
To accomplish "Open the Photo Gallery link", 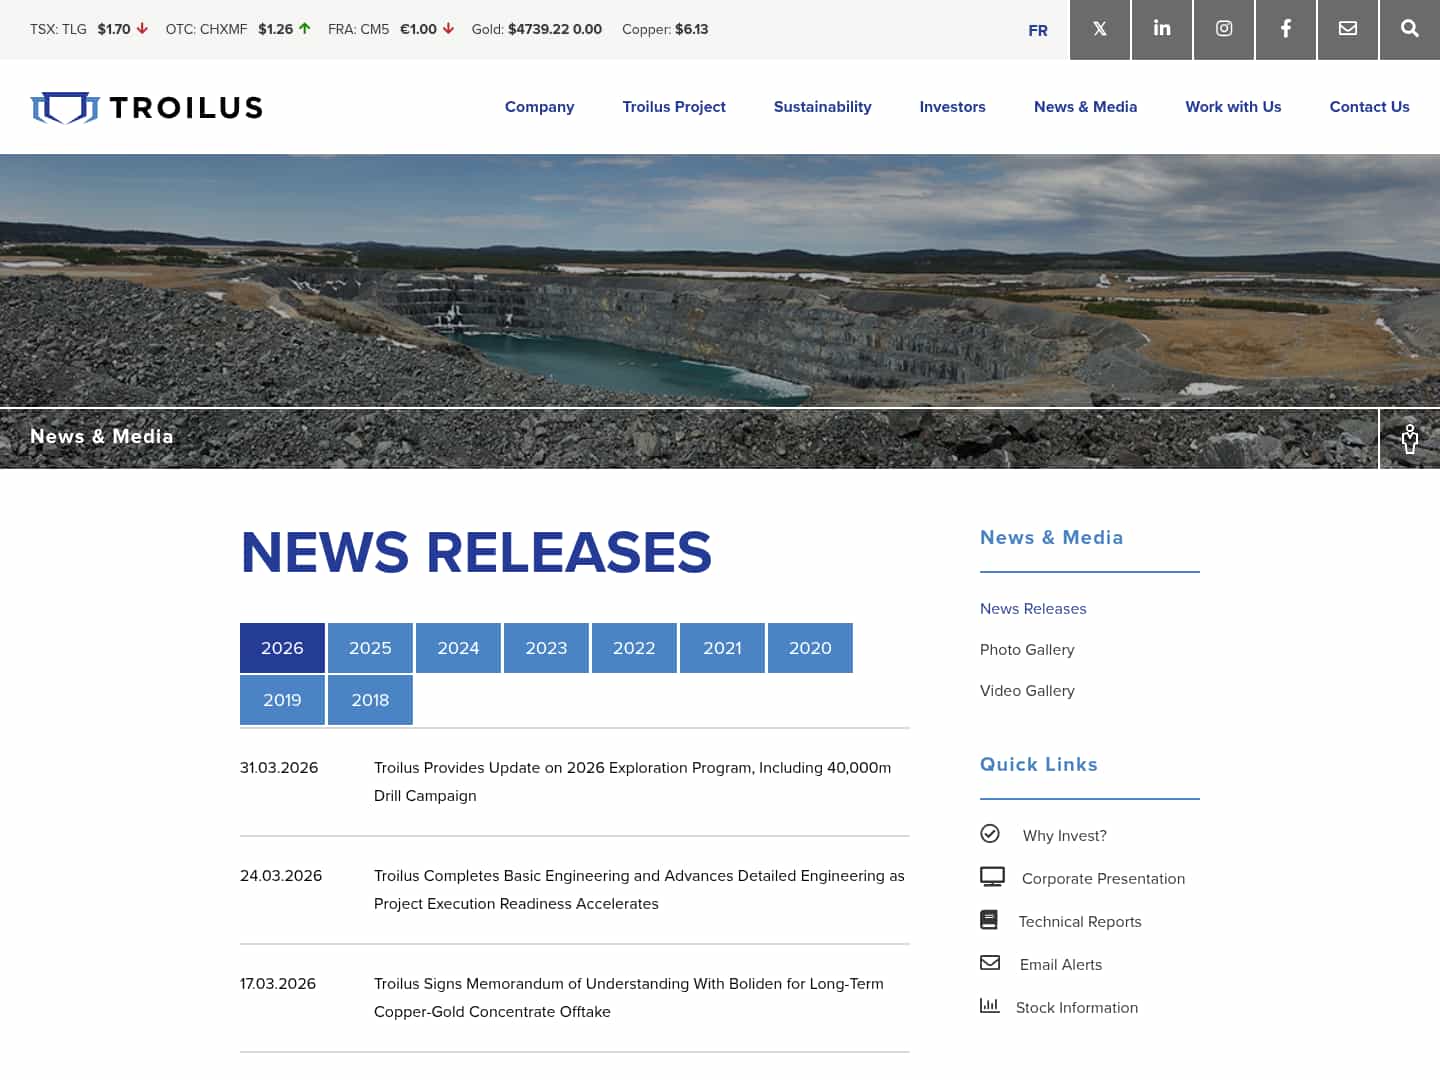I will click(1027, 649).
